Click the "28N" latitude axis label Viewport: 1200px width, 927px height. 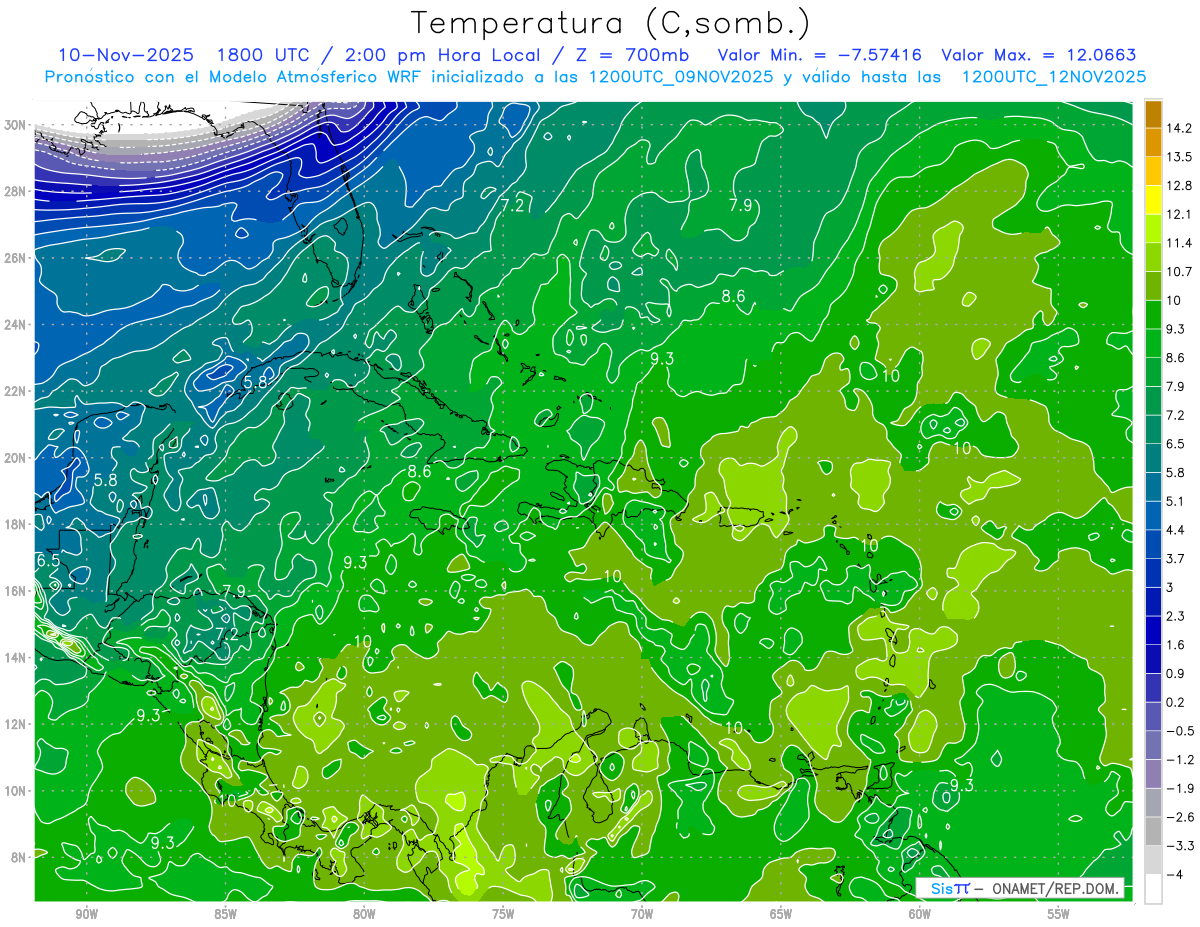tap(16, 191)
